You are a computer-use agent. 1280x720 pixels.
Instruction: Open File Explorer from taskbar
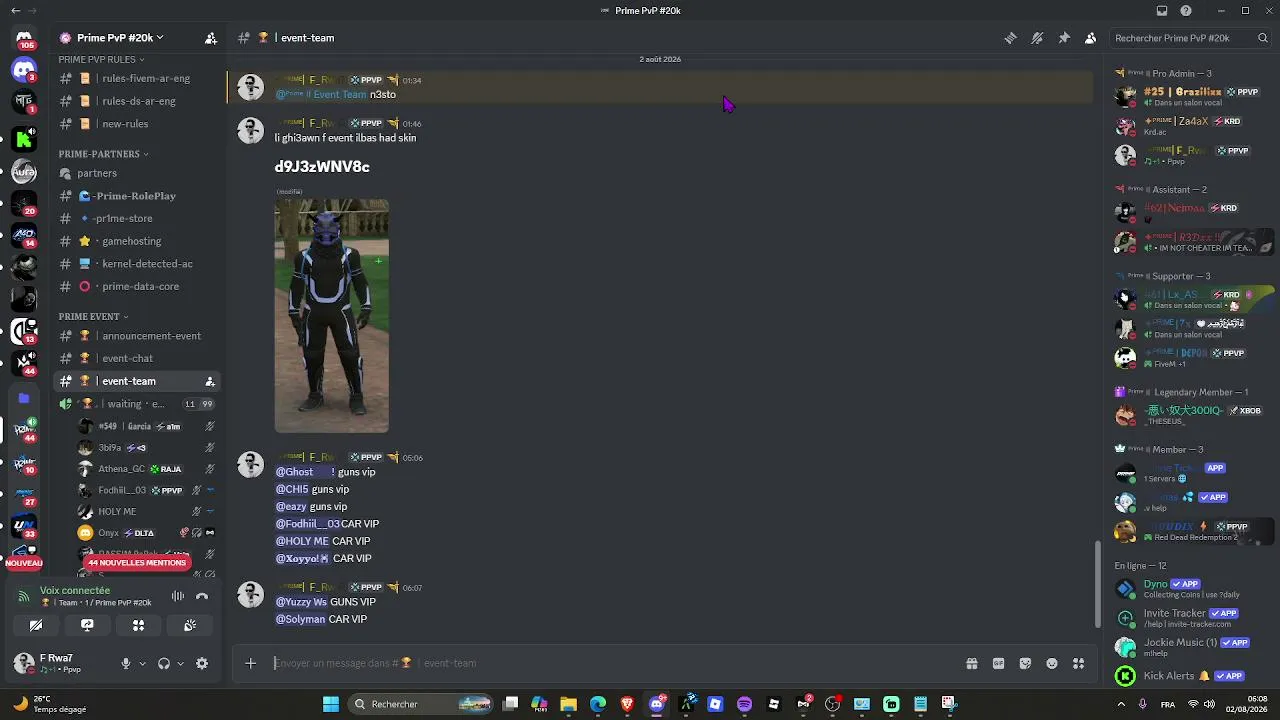[568, 704]
